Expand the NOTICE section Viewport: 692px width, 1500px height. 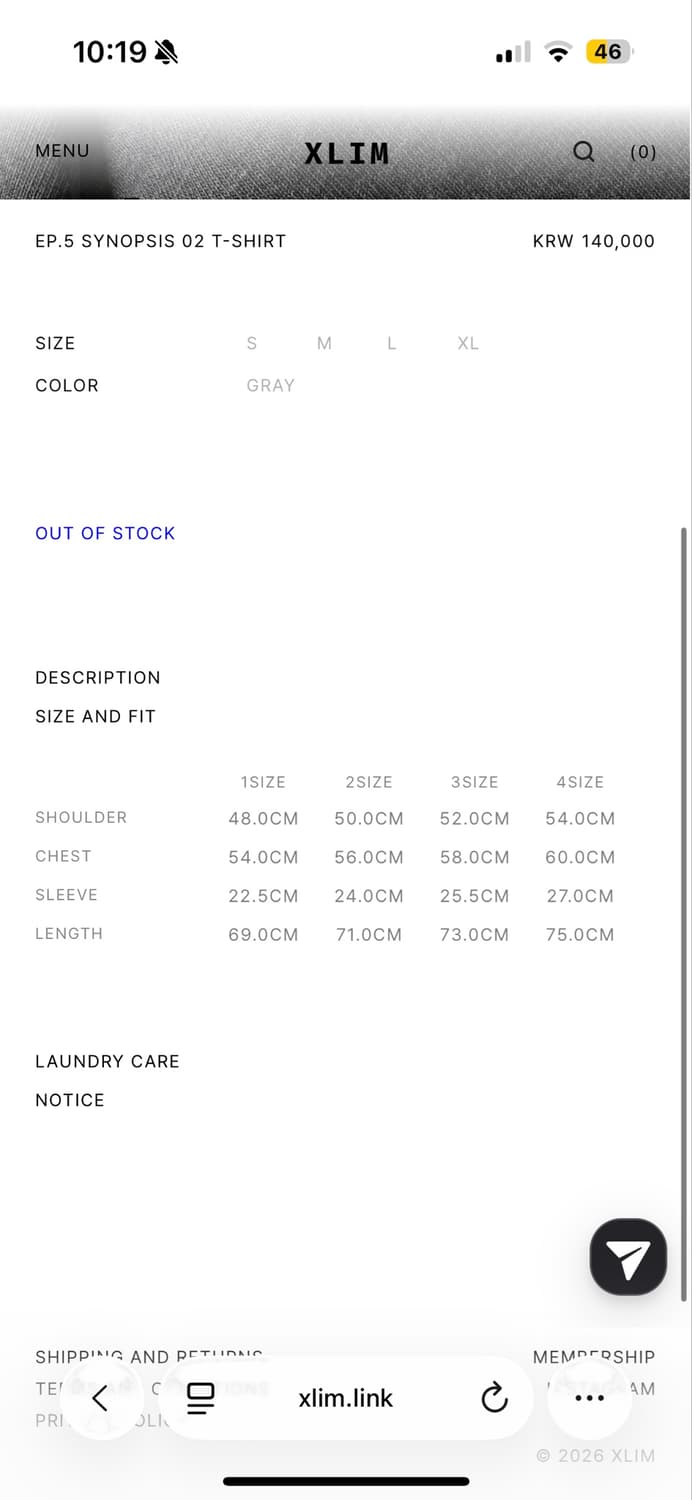pyautogui.click(x=70, y=1100)
